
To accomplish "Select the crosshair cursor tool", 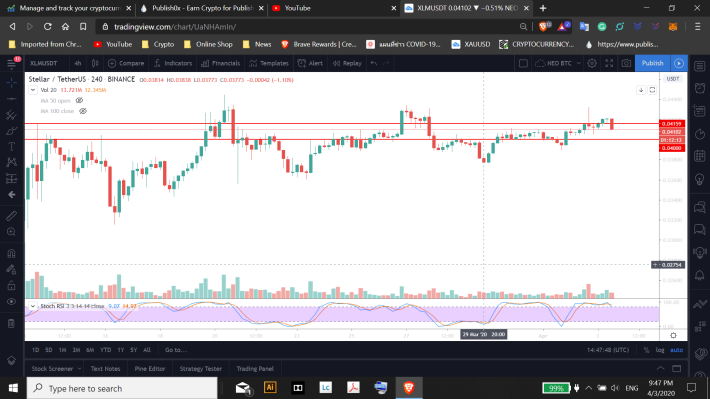I will [x=11, y=83].
